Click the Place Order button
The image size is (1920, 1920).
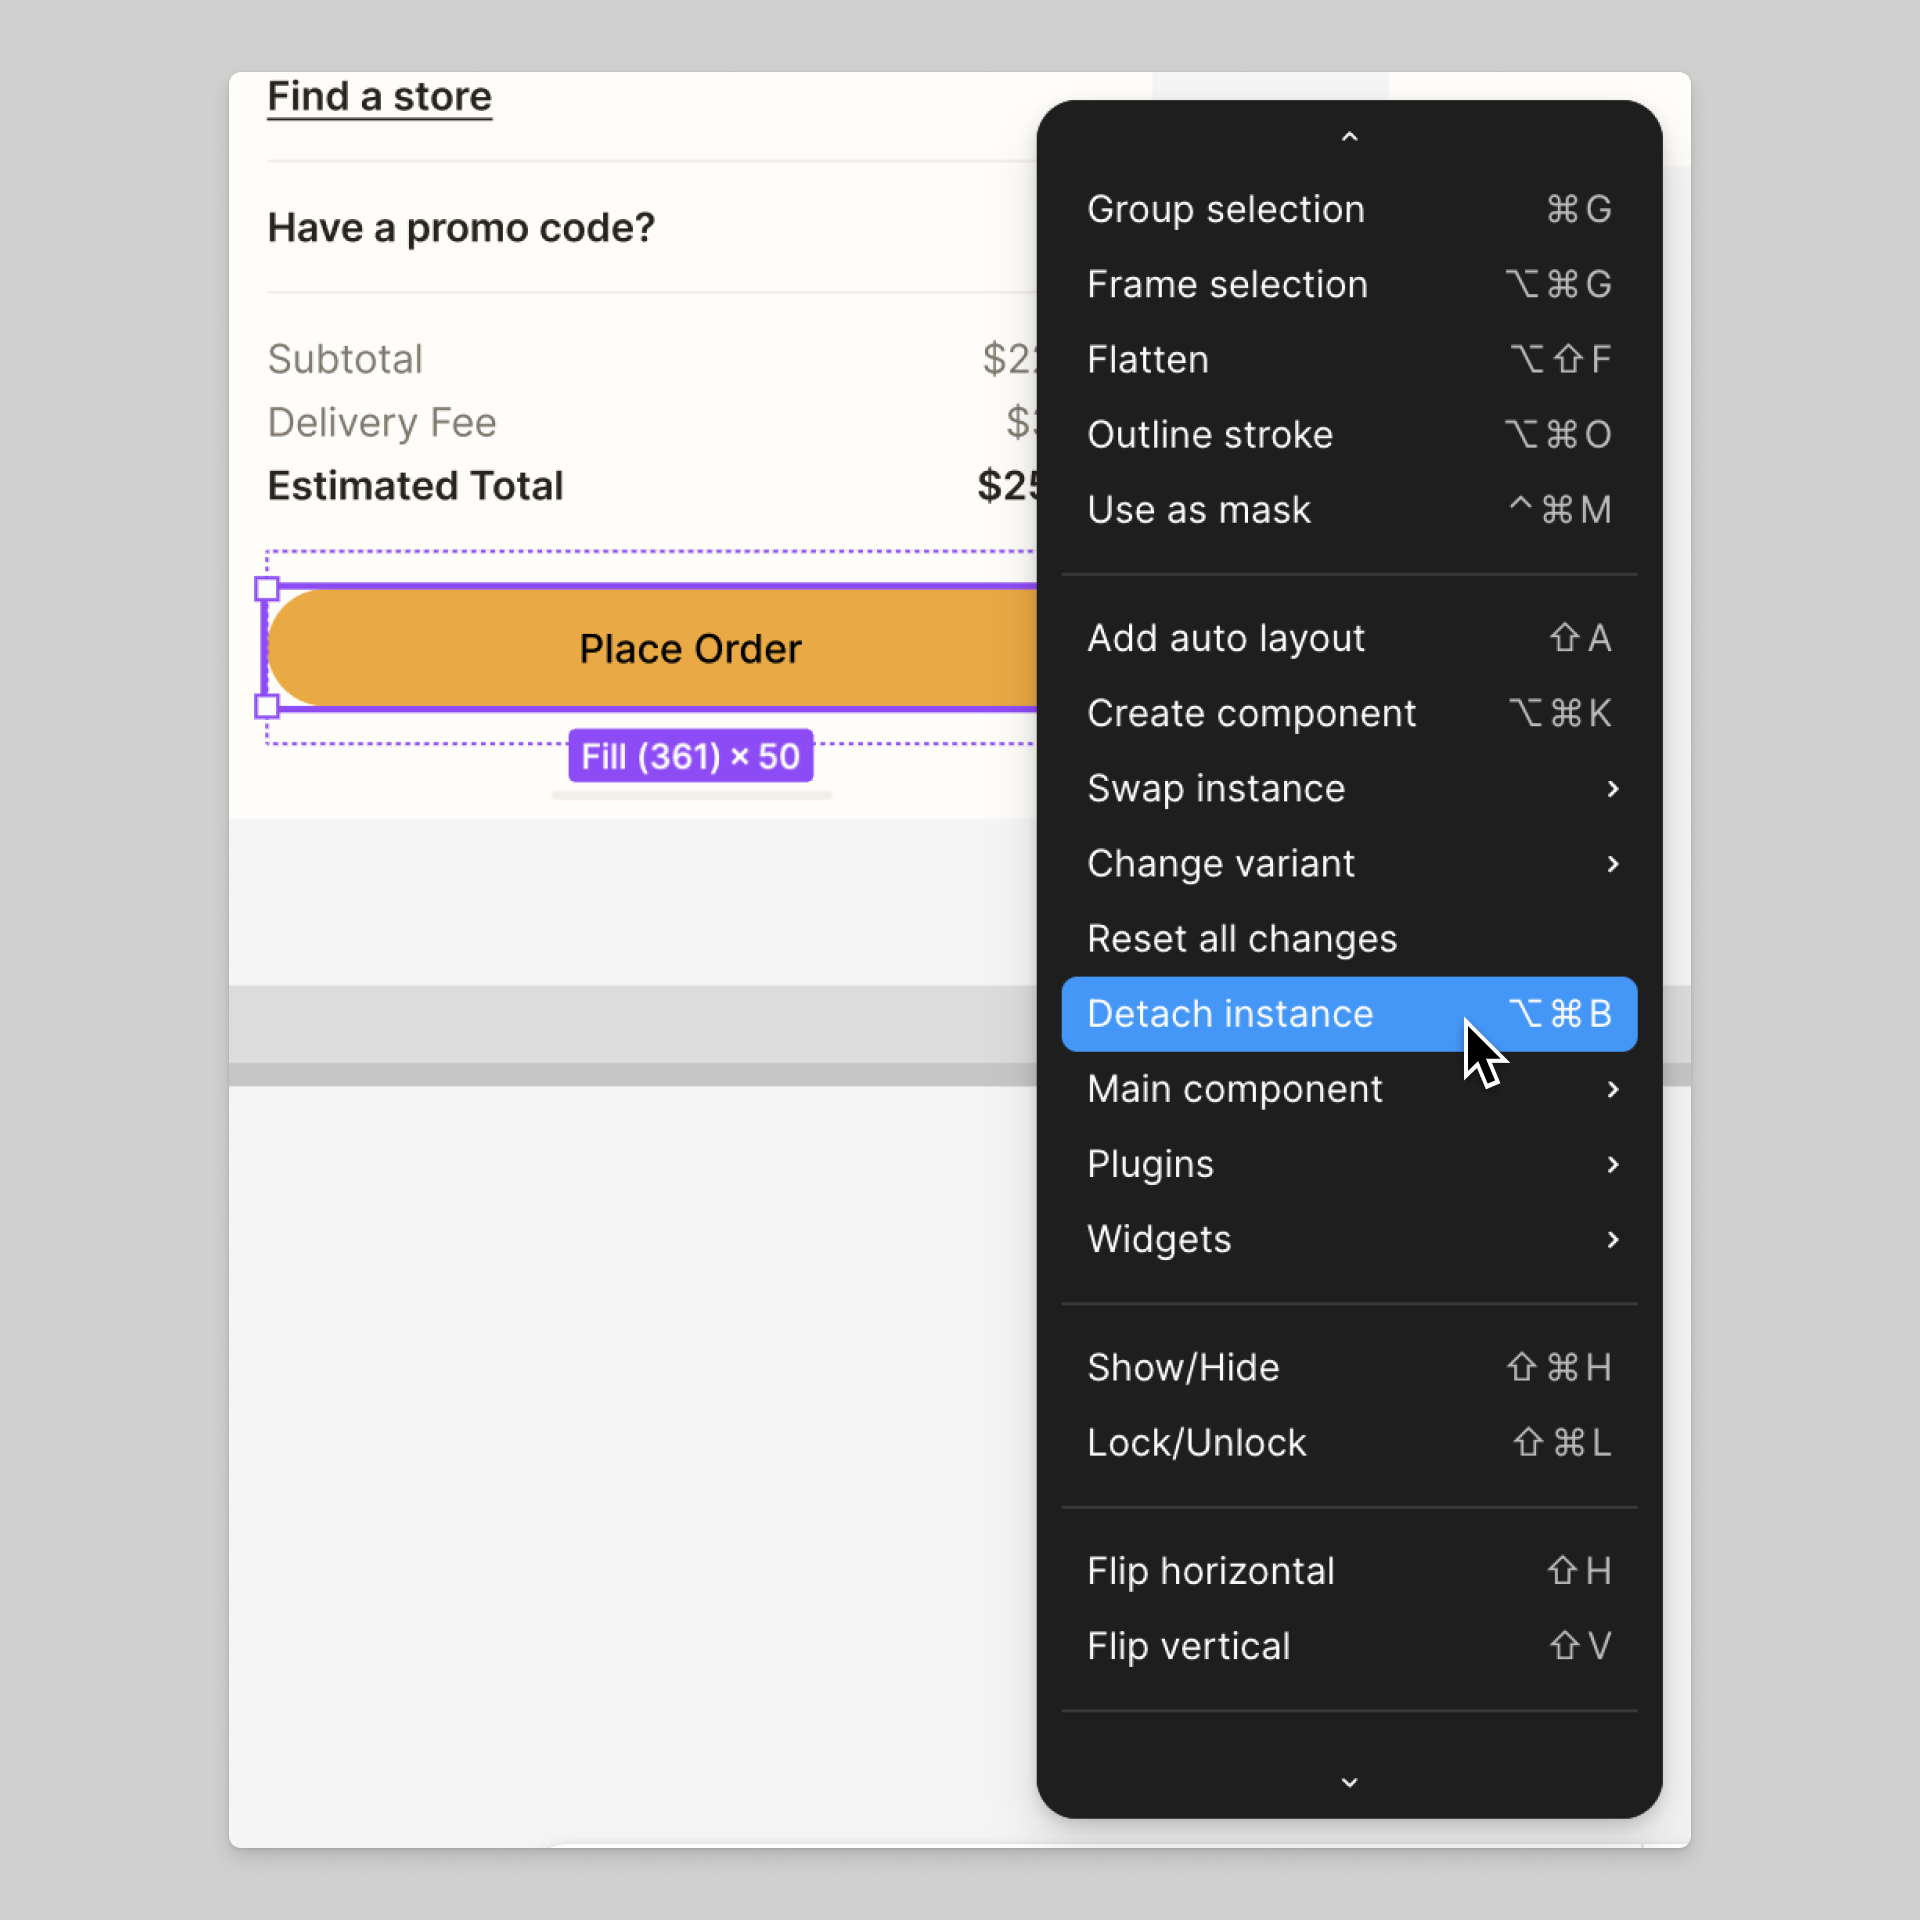pyautogui.click(x=690, y=649)
